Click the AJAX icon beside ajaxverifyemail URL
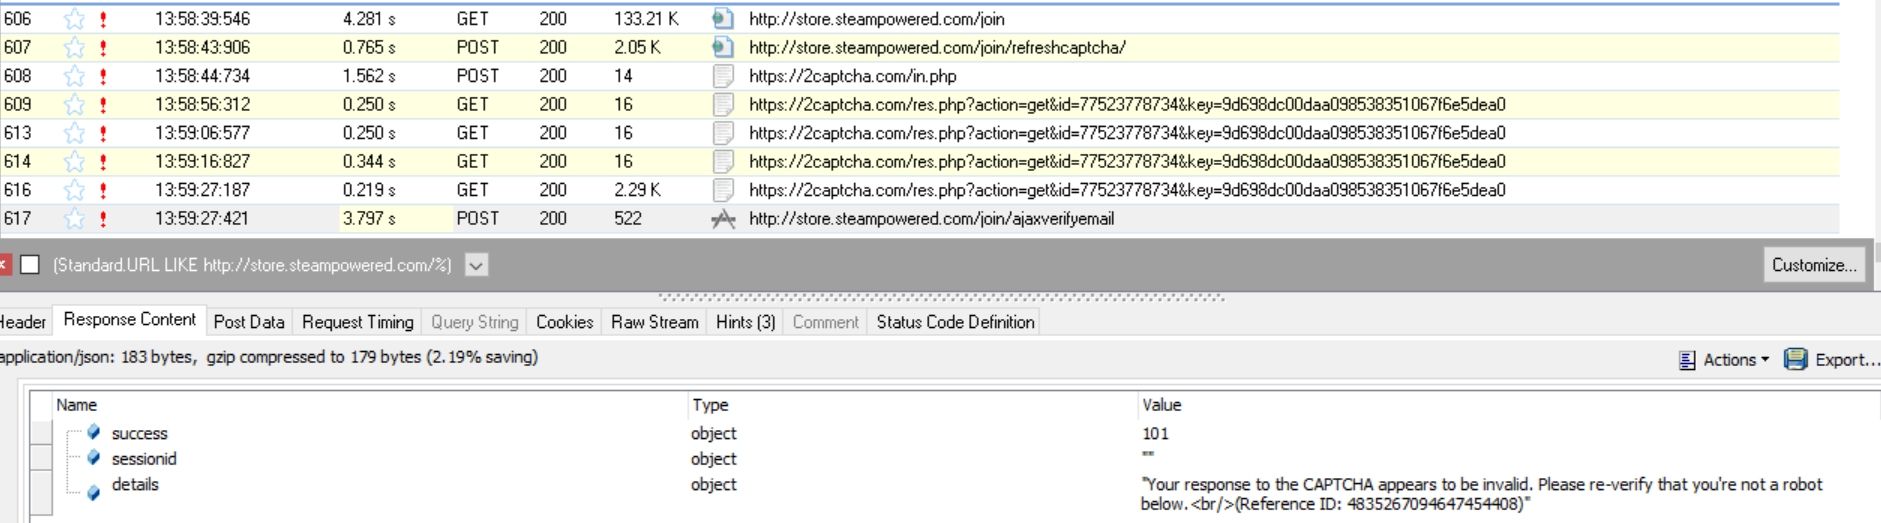This screenshot has width=1881, height=523. pyautogui.click(x=722, y=219)
